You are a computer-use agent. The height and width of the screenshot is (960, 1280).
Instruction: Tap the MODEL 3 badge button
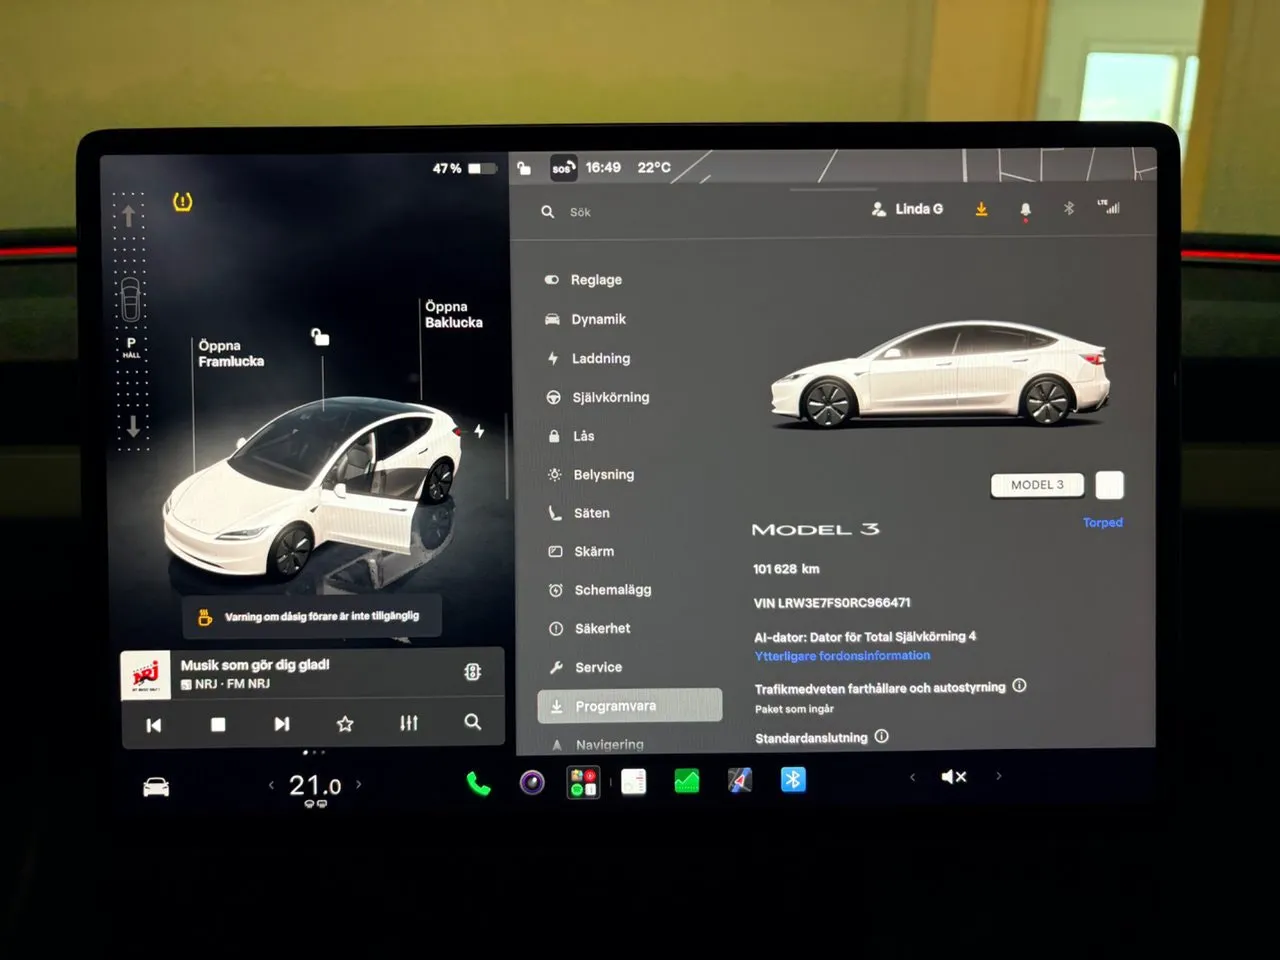1038,485
